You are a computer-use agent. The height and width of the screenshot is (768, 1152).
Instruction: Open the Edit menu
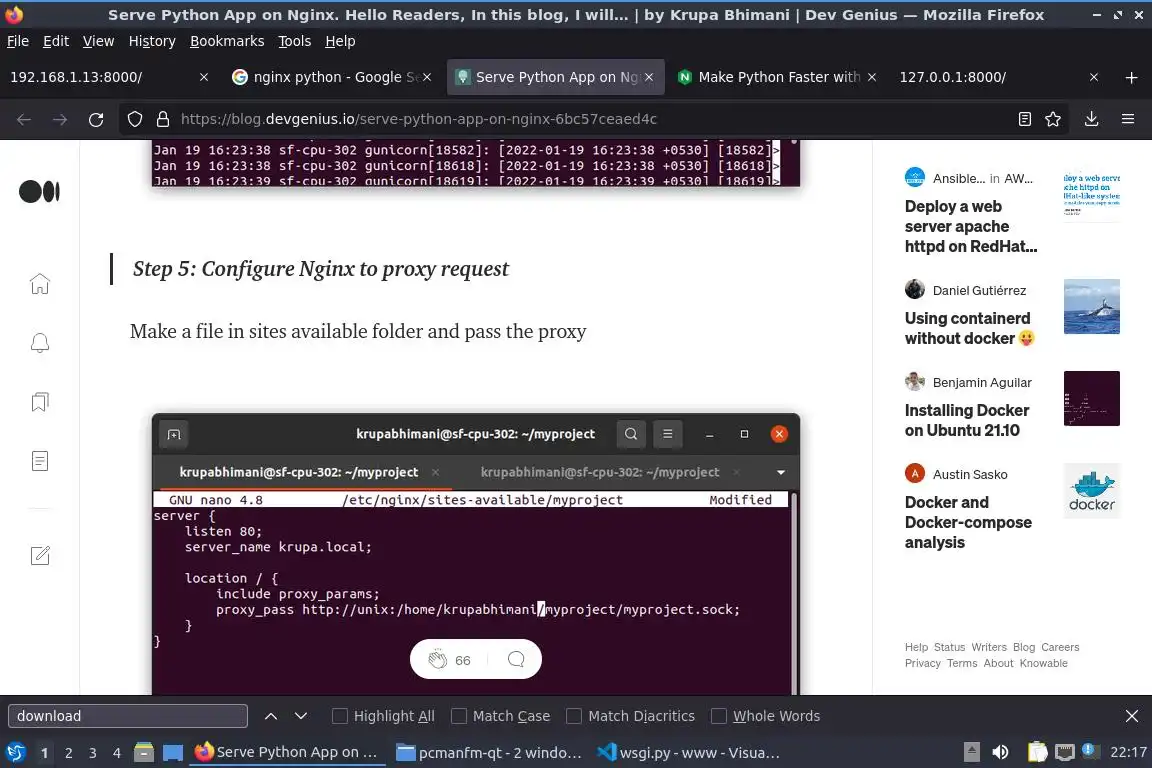pyautogui.click(x=56, y=41)
